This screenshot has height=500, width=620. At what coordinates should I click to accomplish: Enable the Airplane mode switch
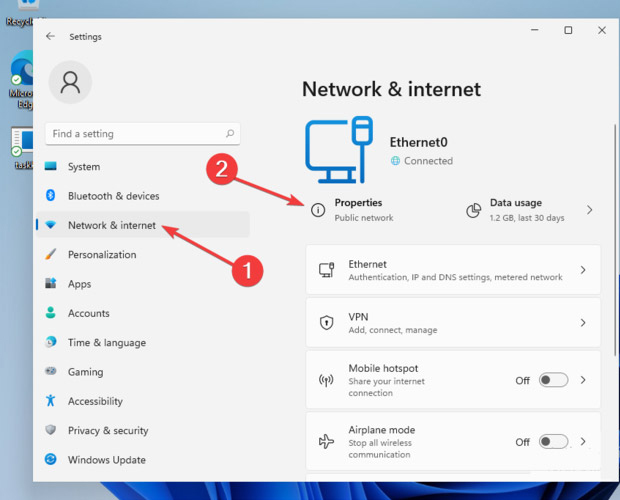(553, 441)
